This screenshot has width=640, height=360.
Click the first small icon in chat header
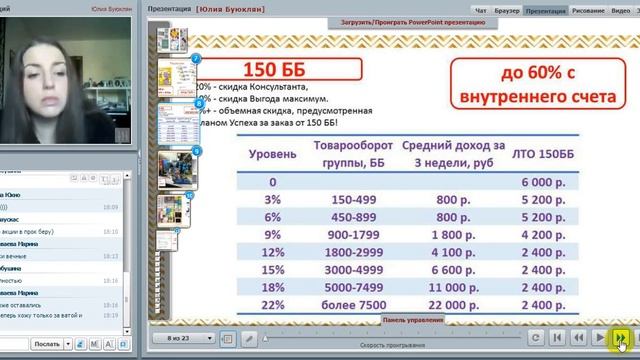click(74, 178)
